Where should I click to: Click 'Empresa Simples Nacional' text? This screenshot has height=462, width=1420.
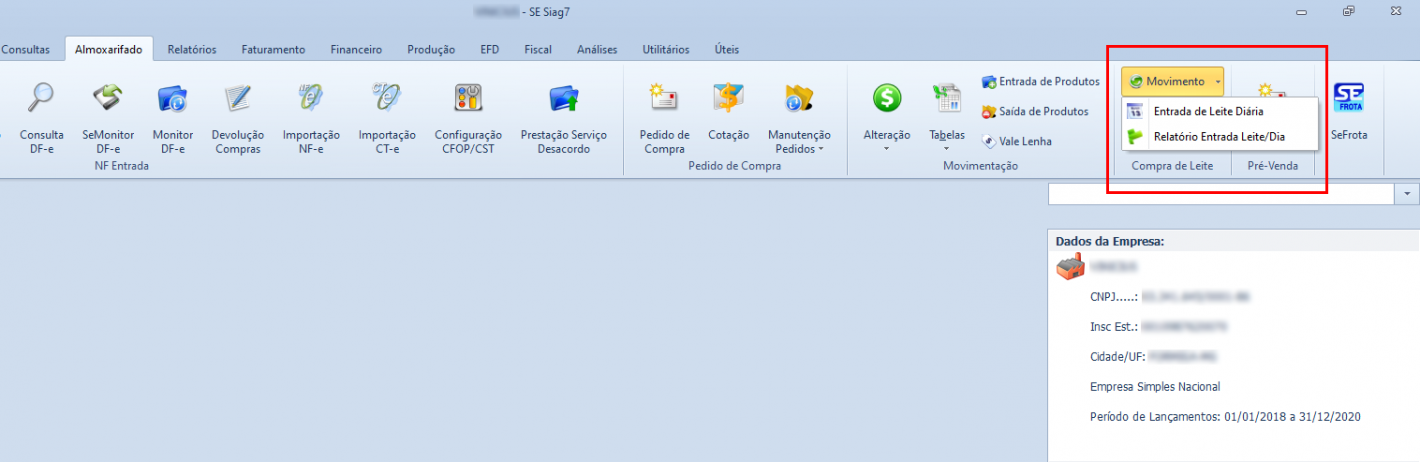1155,386
